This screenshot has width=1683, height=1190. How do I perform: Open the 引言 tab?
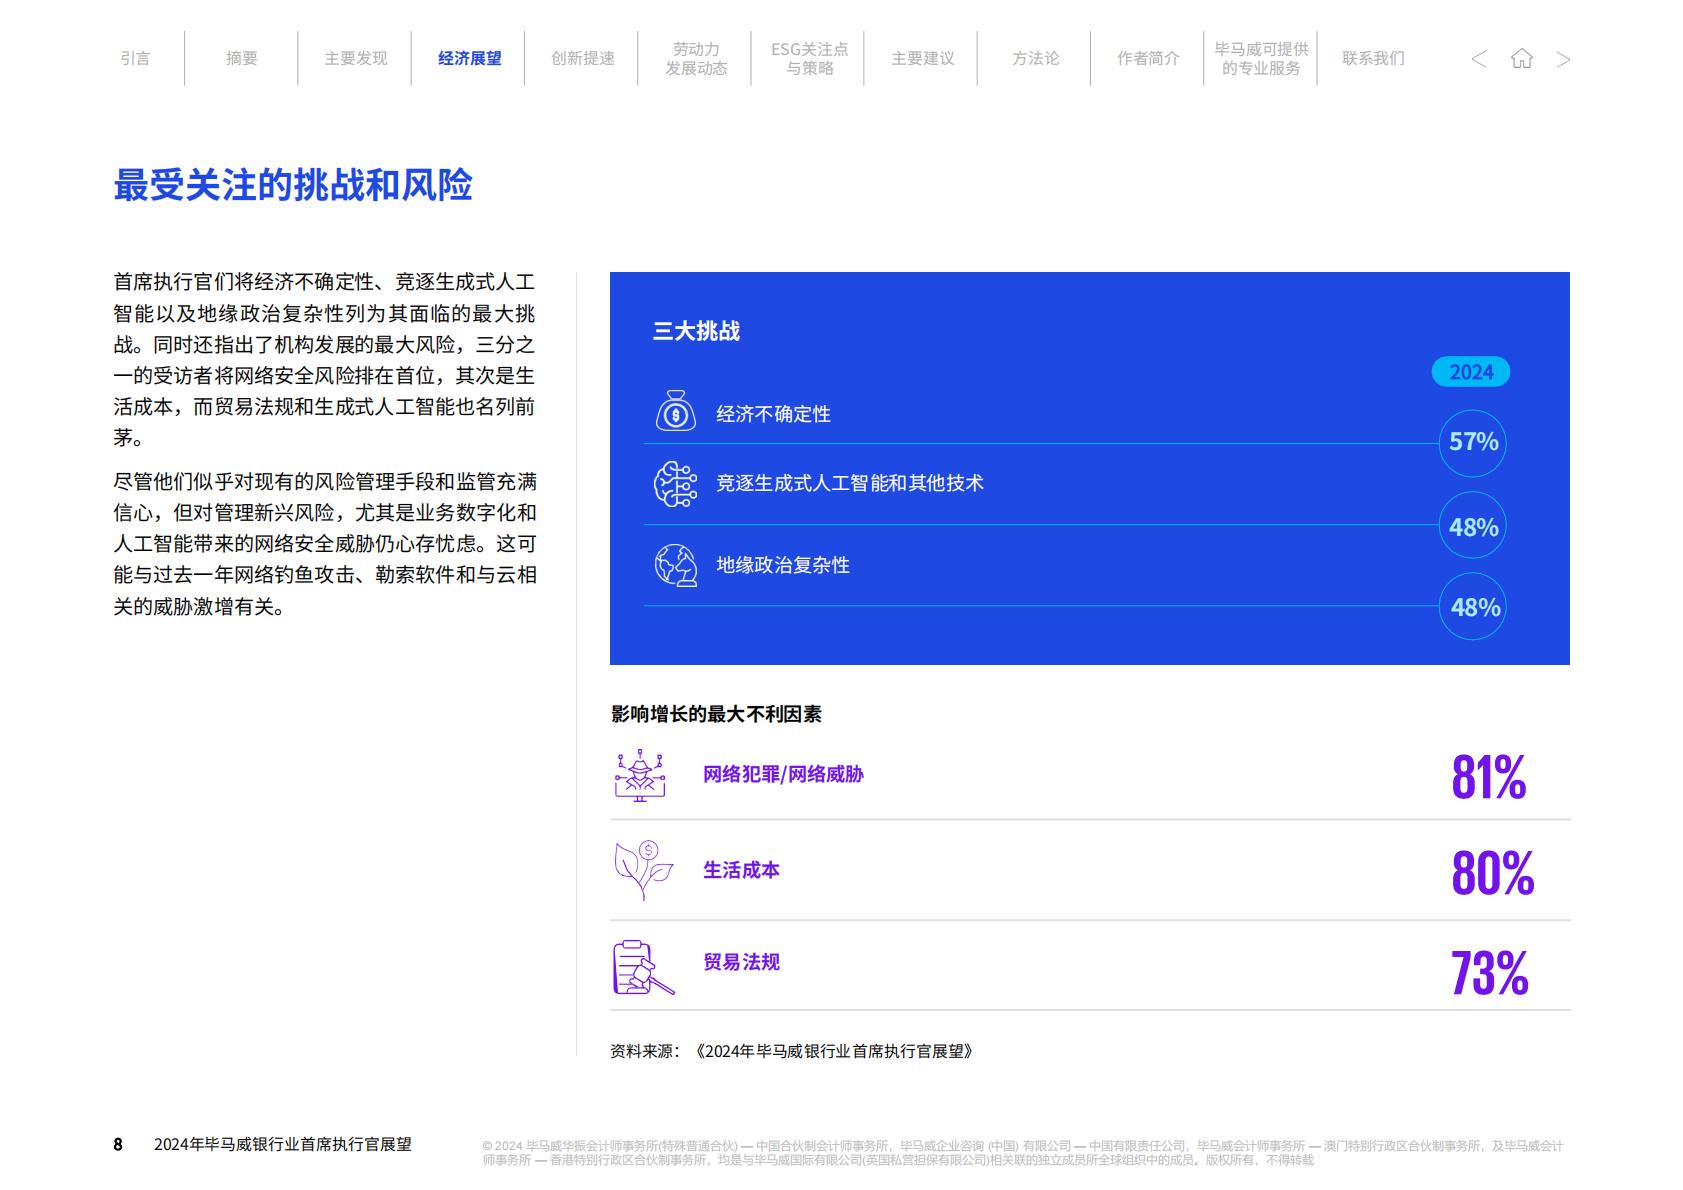(x=135, y=58)
